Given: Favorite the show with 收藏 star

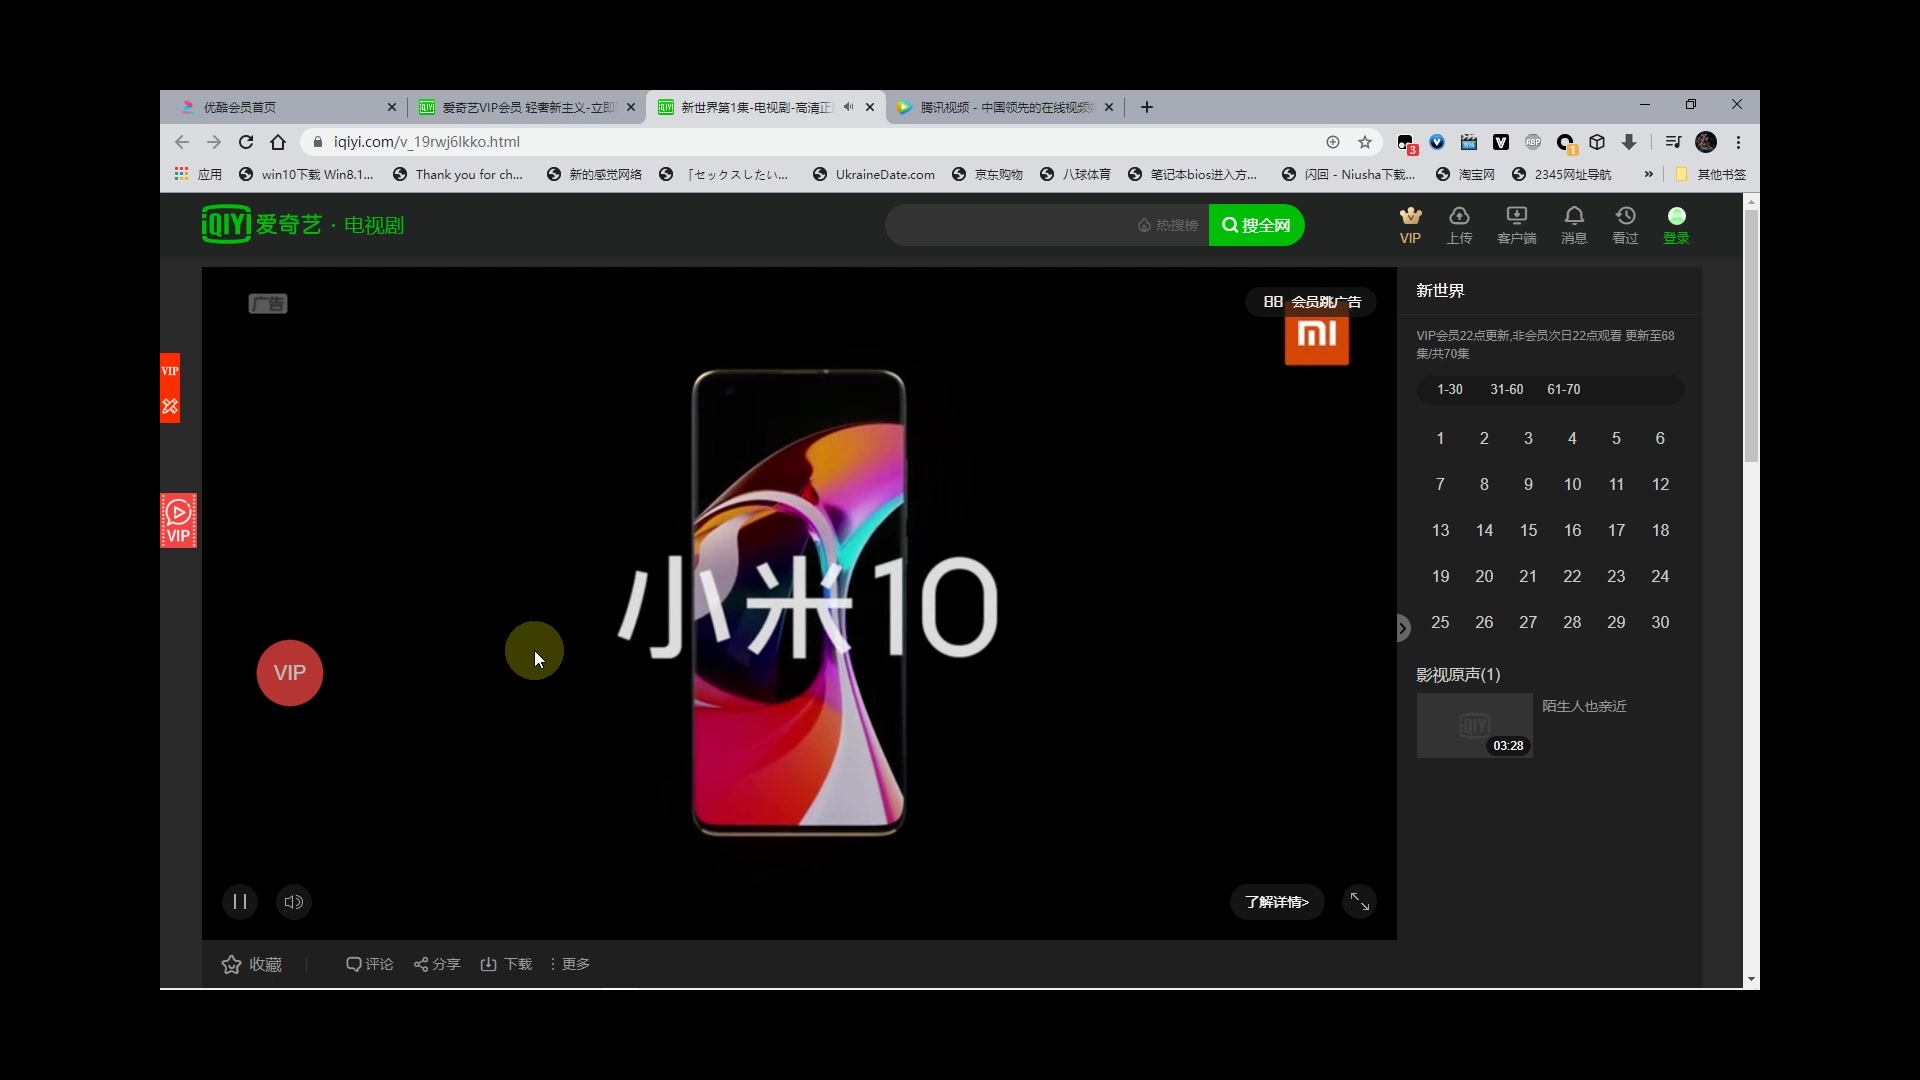Looking at the screenshot, I should tap(252, 964).
